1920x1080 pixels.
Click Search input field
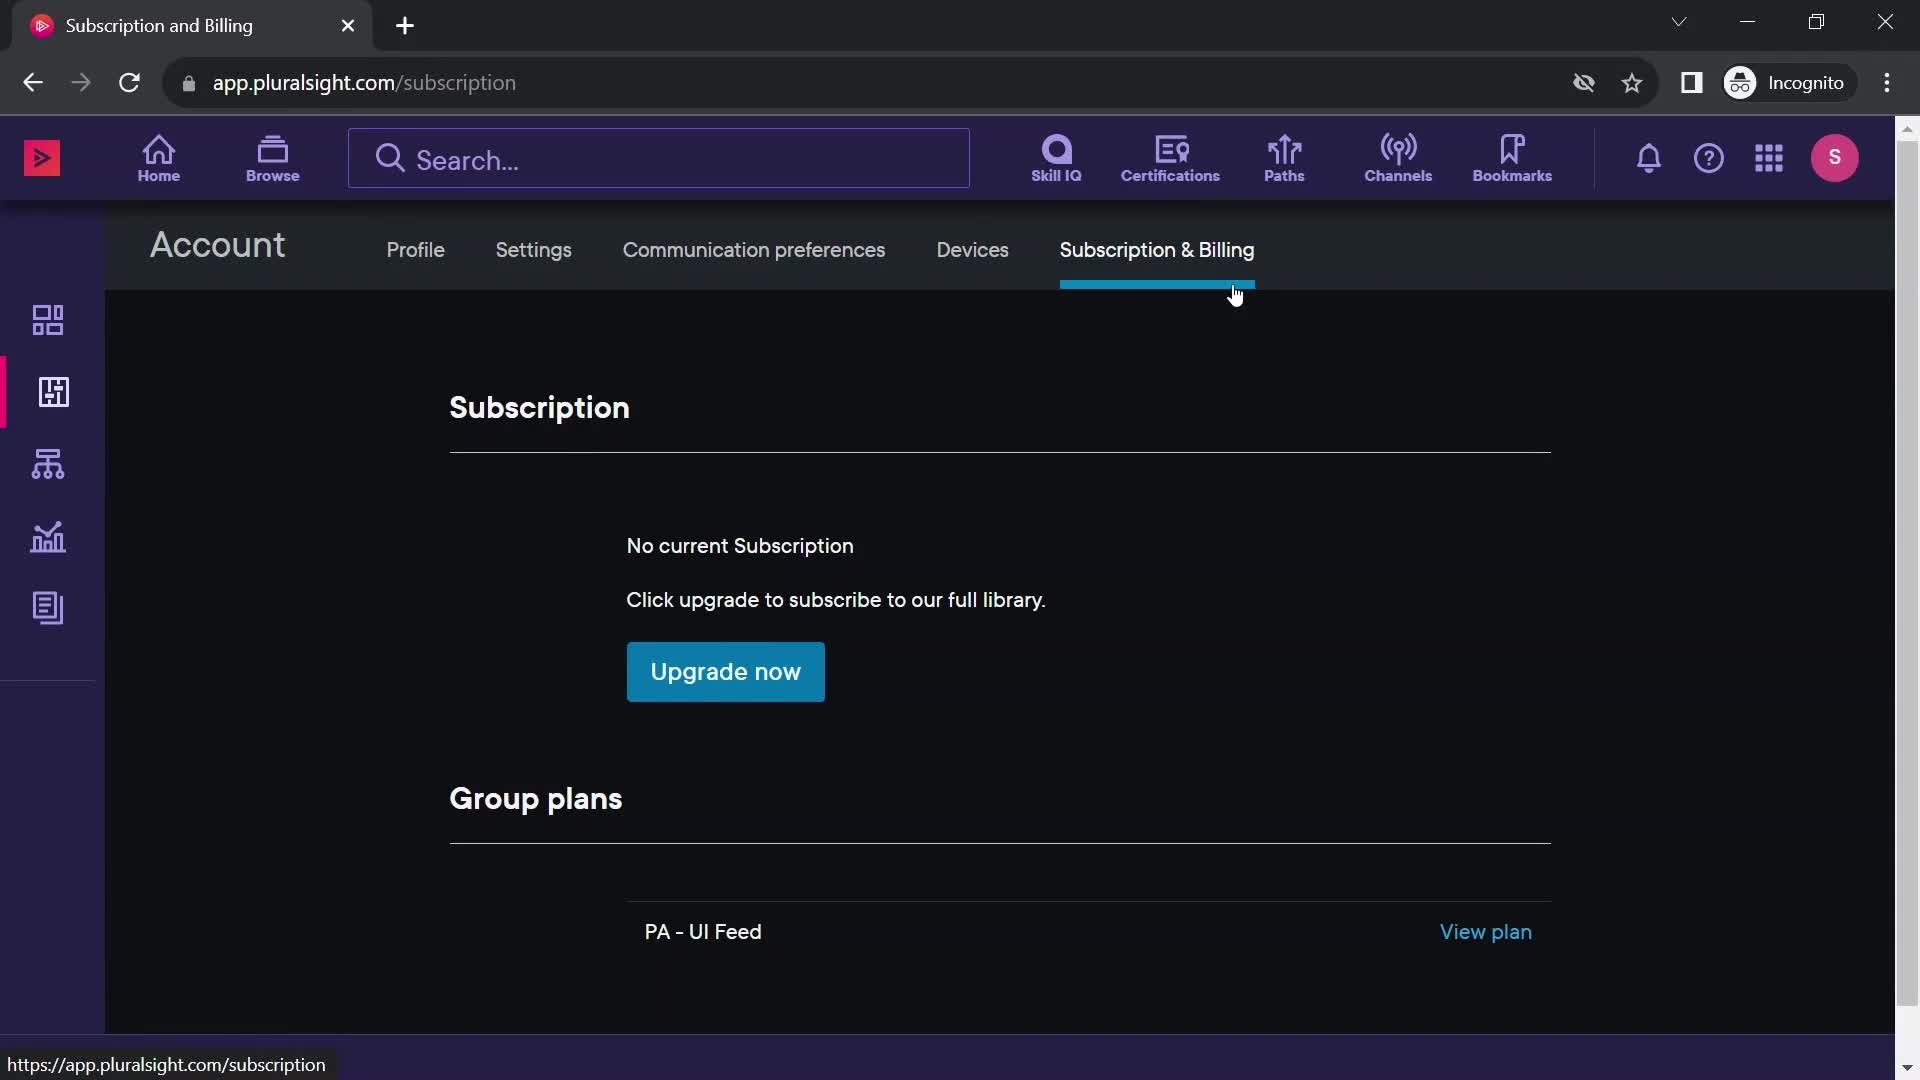click(658, 158)
